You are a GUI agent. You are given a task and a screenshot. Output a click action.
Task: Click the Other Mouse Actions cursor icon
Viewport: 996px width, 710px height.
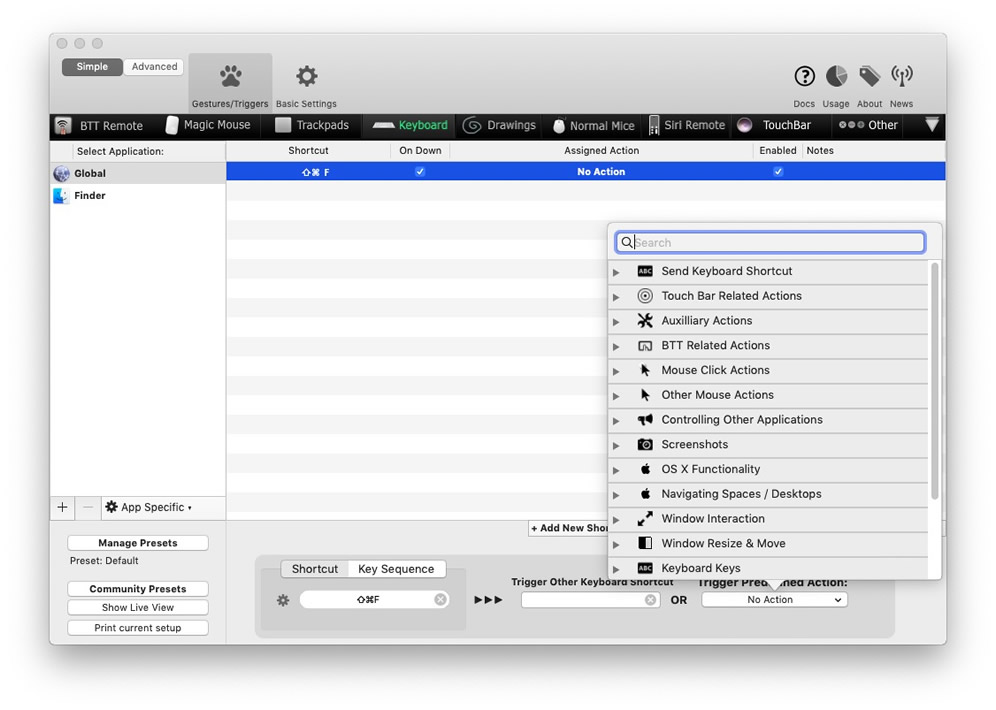pyautogui.click(x=645, y=395)
